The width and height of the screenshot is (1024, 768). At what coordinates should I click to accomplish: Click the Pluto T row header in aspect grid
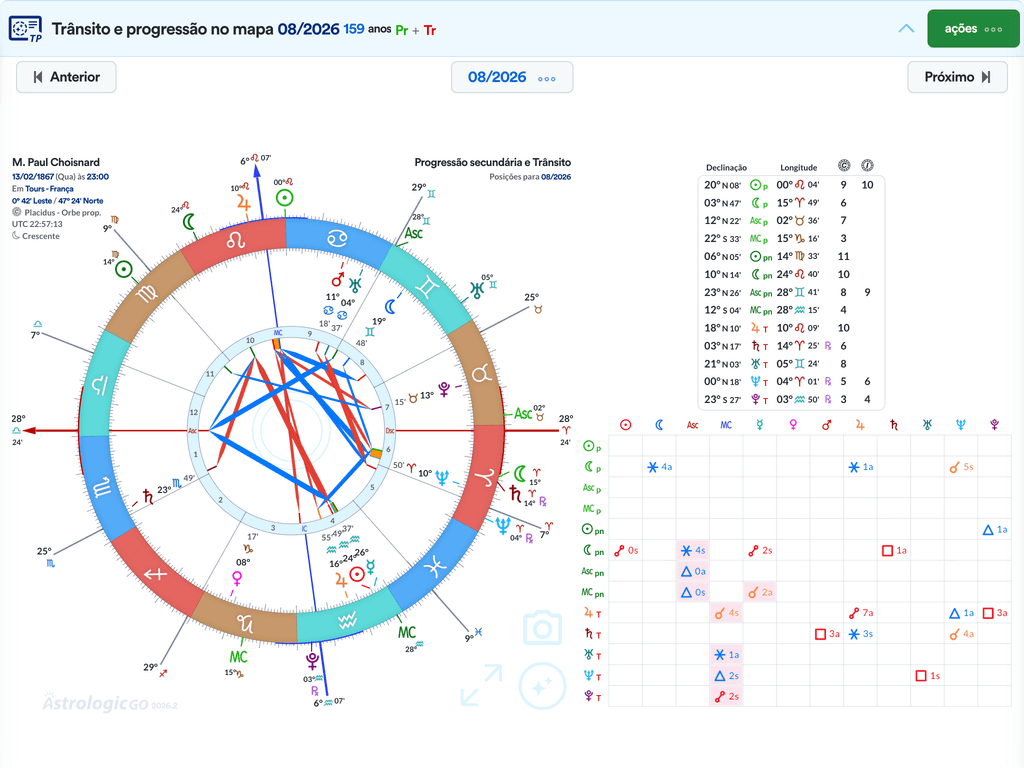click(592, 697)
